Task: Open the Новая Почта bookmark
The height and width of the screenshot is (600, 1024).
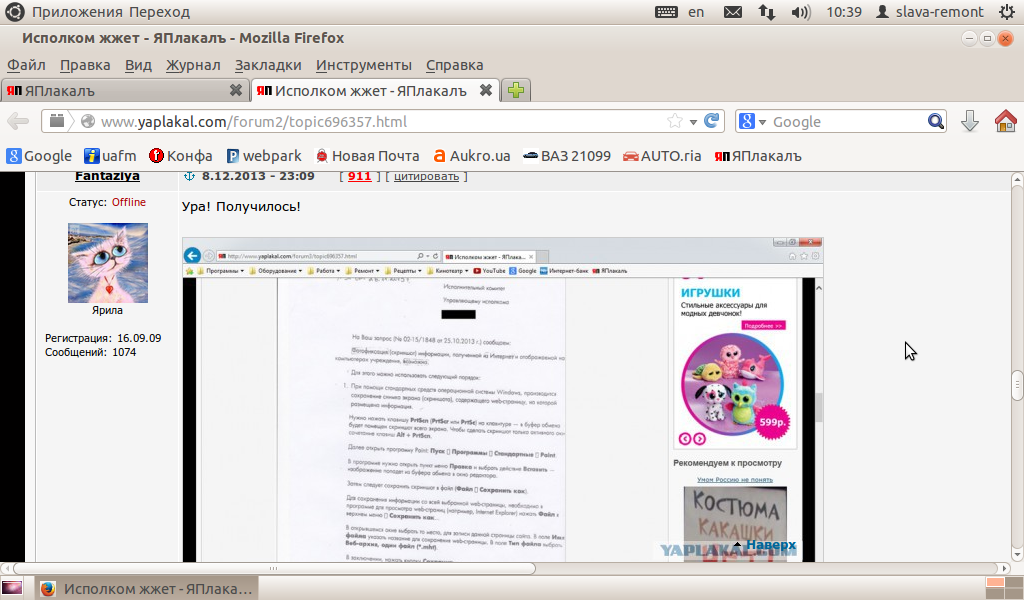Action: coord(366,156)
